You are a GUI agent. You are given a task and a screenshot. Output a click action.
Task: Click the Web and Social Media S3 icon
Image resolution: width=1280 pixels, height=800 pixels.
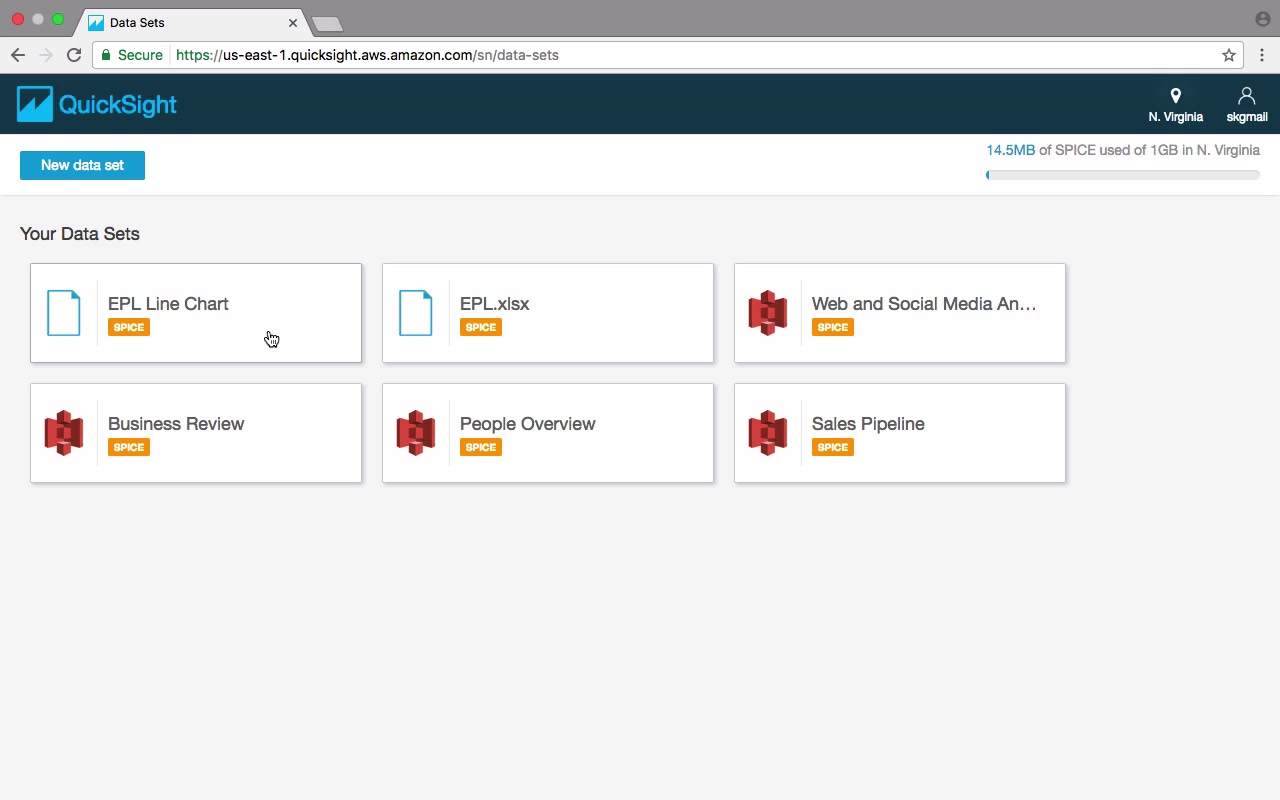coord(768,313)
